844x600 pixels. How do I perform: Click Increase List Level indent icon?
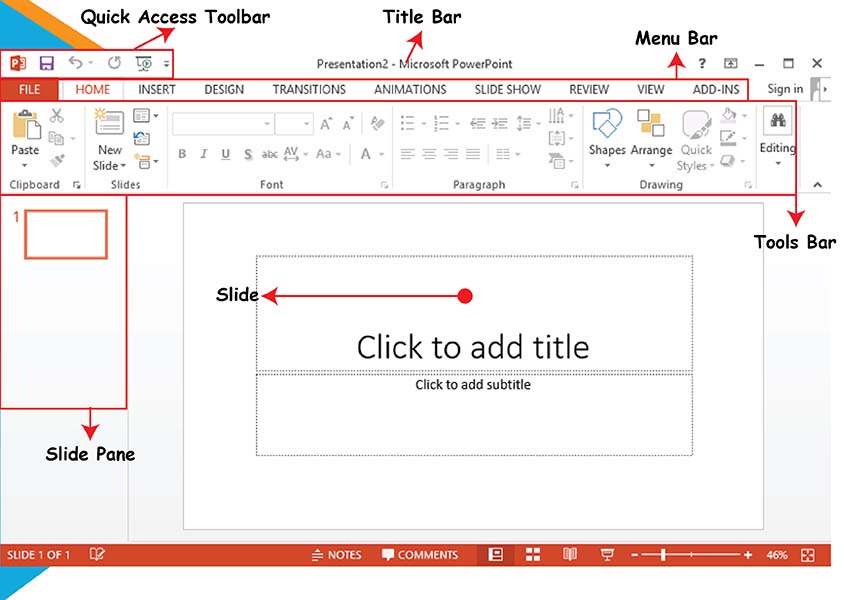500,124
